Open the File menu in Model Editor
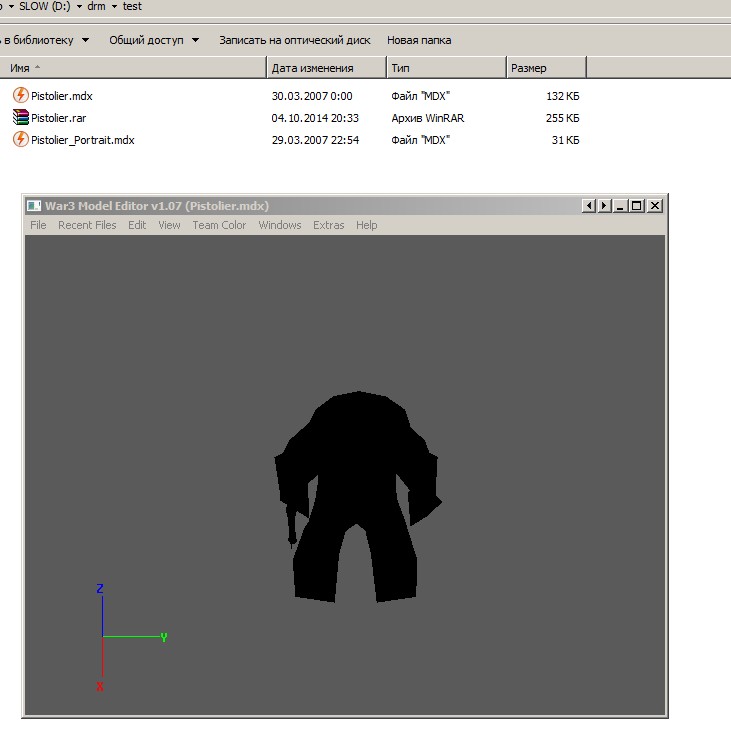Viewport: 731px width, 737px height. click(x=38, y=225)
